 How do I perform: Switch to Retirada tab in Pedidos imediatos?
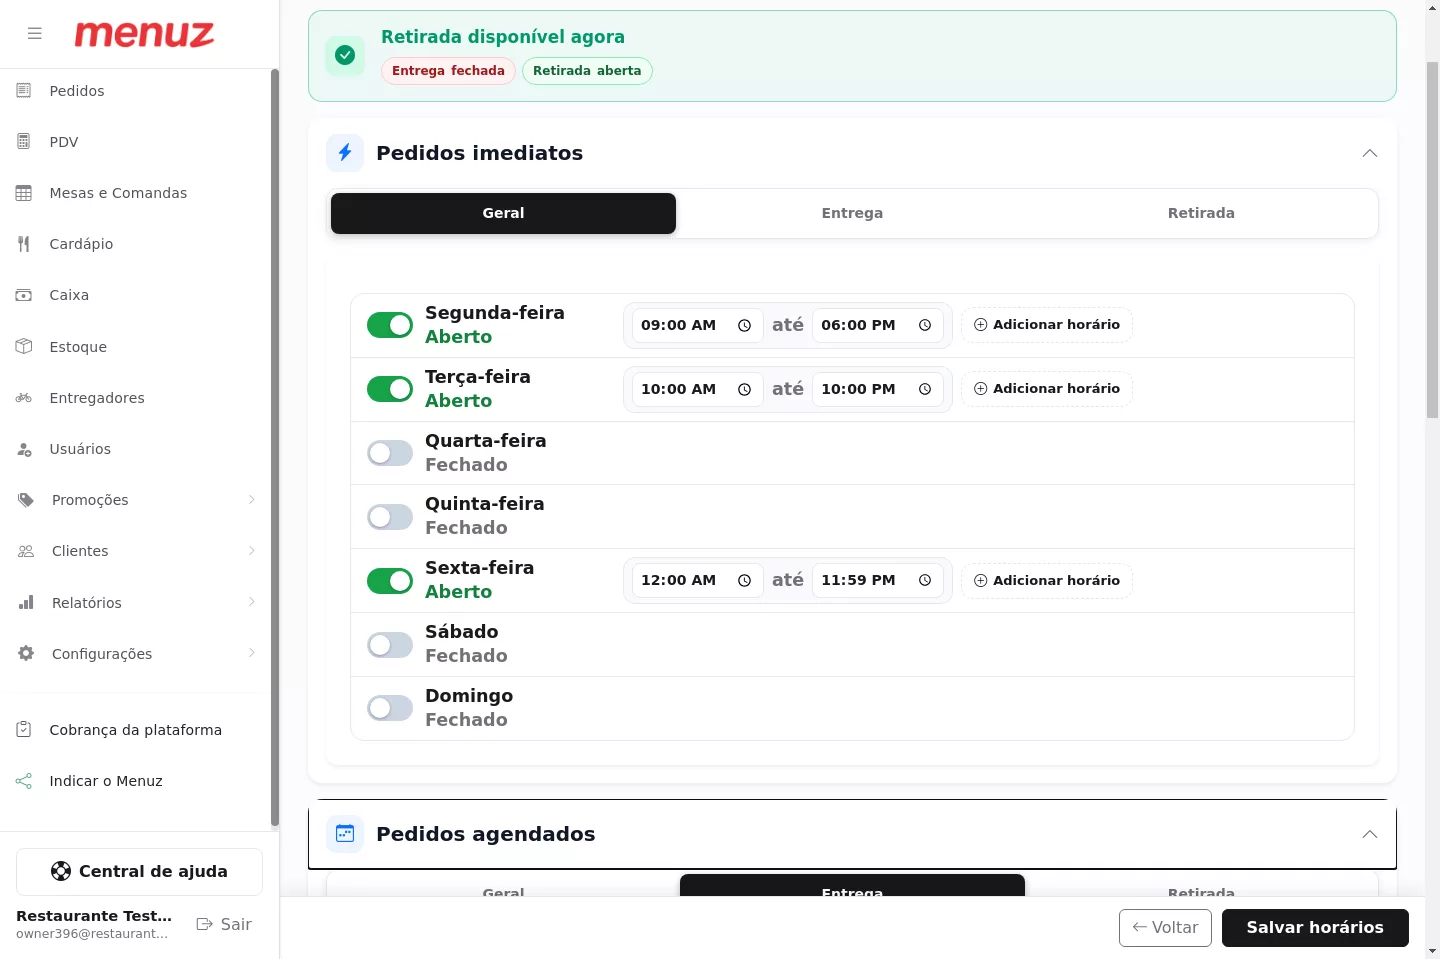pyautogui.click(x=1201, y=213)
